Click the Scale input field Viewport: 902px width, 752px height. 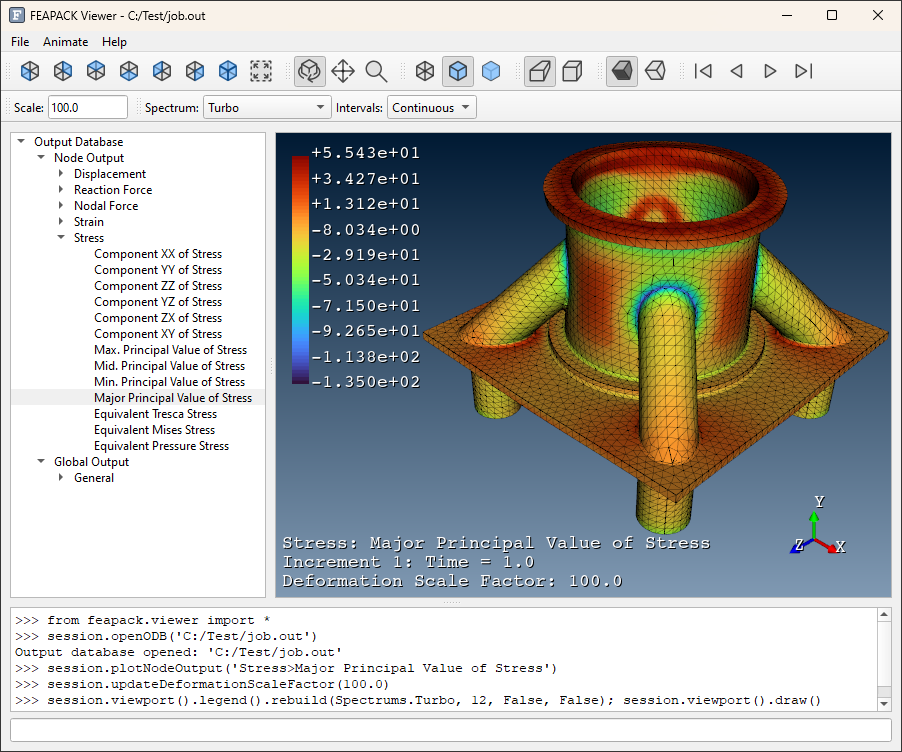click(87, 108)
